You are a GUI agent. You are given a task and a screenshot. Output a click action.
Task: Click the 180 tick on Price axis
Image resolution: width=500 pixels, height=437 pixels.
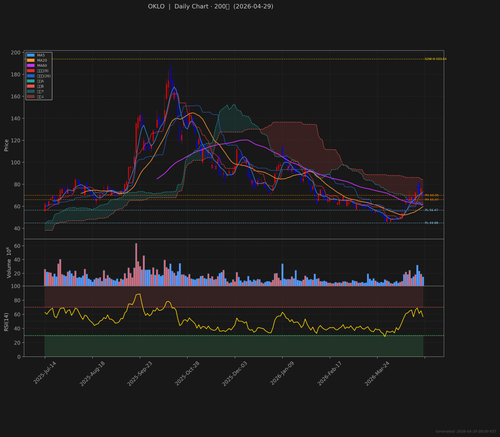coord(15,75)
